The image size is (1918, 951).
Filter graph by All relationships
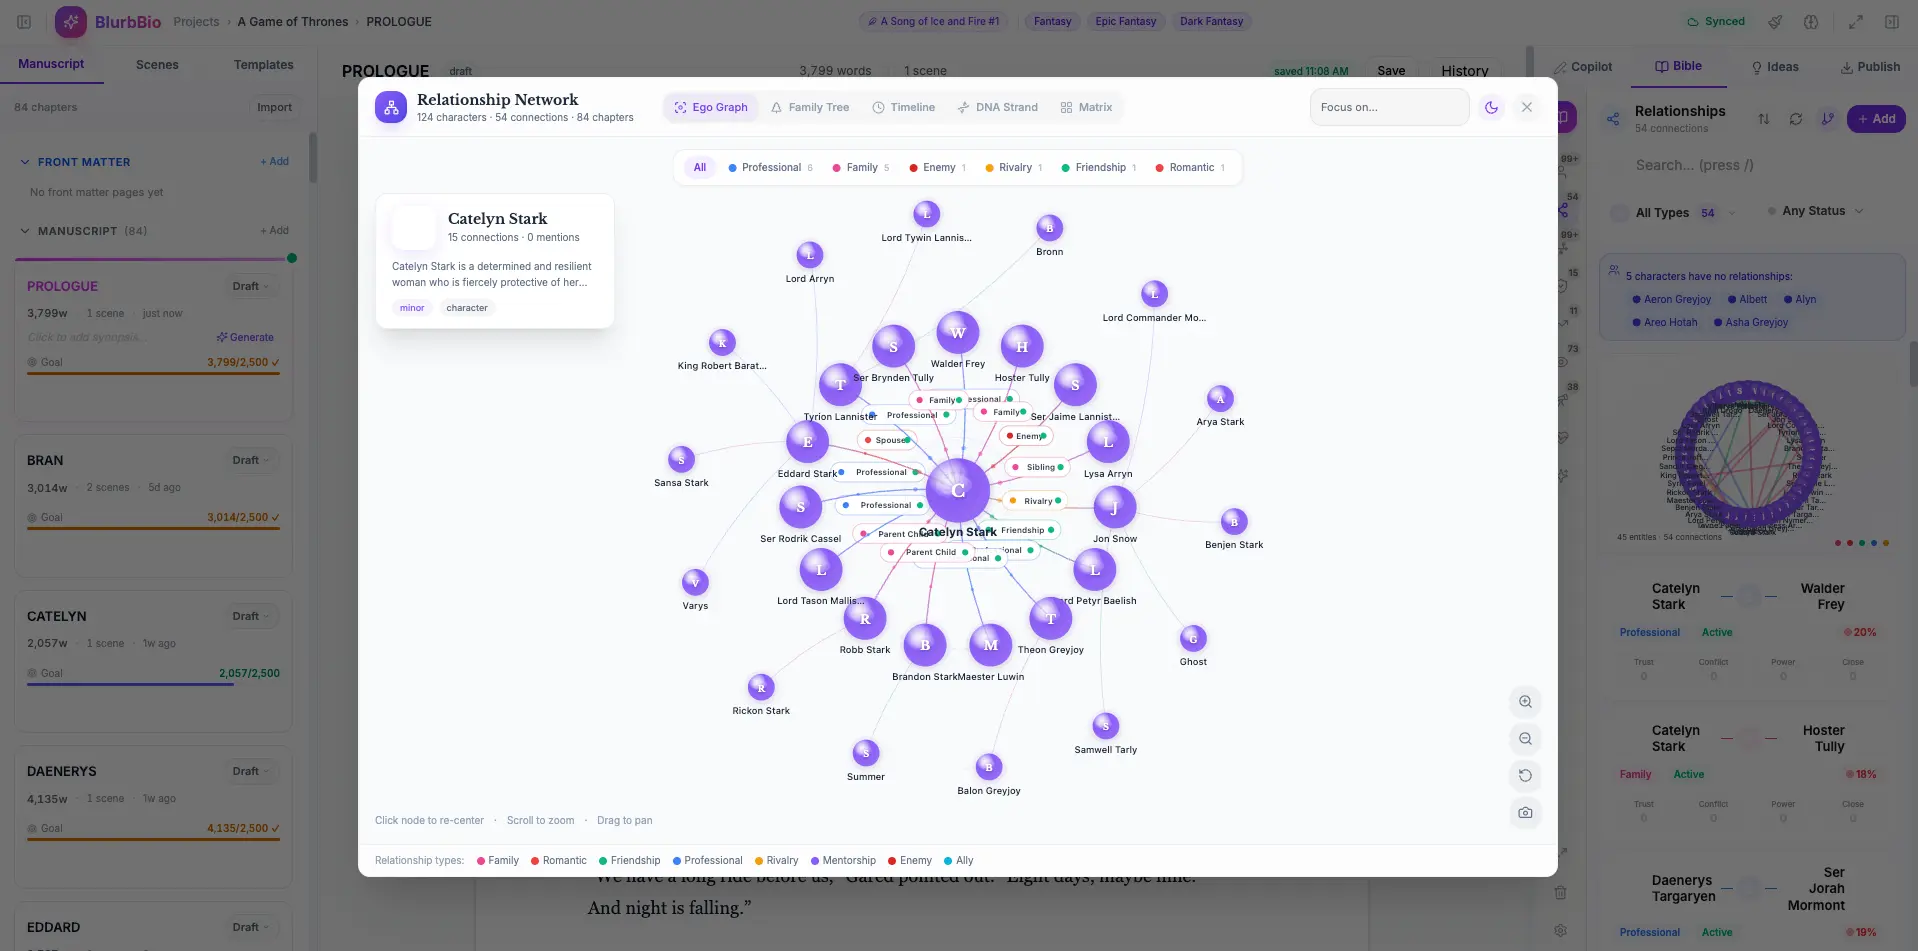700,168
